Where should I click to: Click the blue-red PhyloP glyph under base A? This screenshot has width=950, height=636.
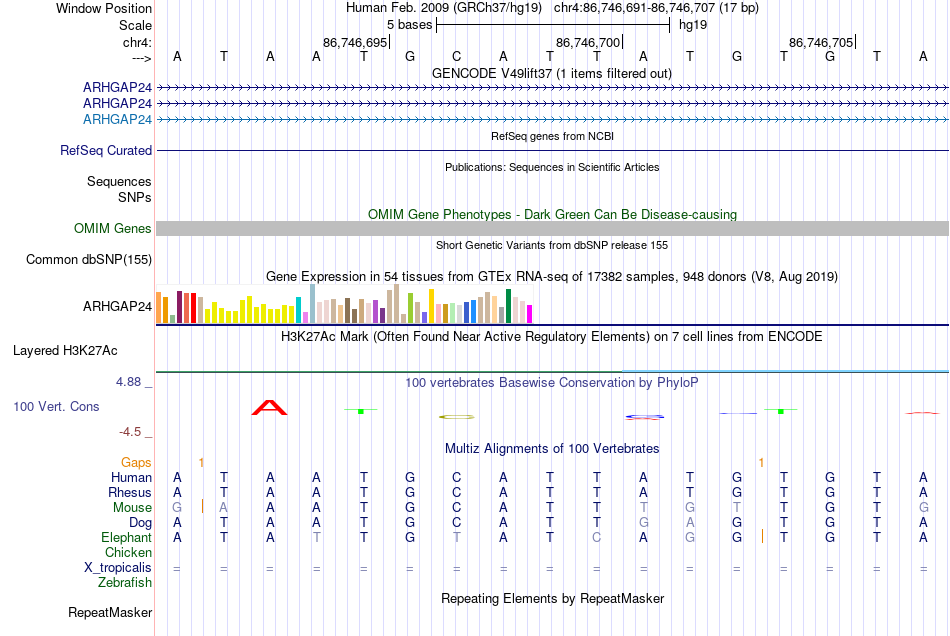tap(644, 417)
